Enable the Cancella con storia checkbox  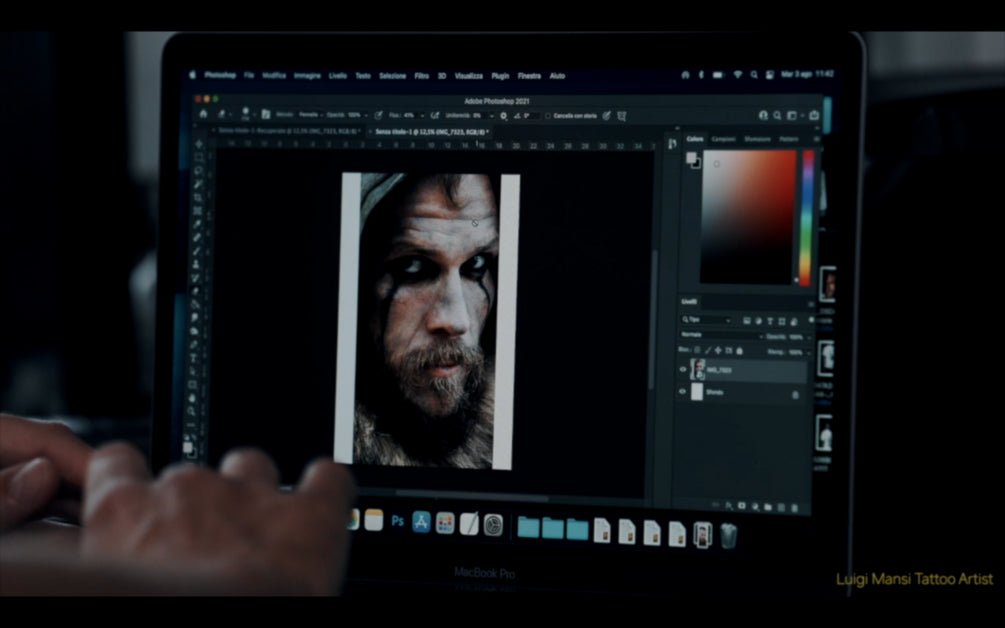(x=548, y=116)
